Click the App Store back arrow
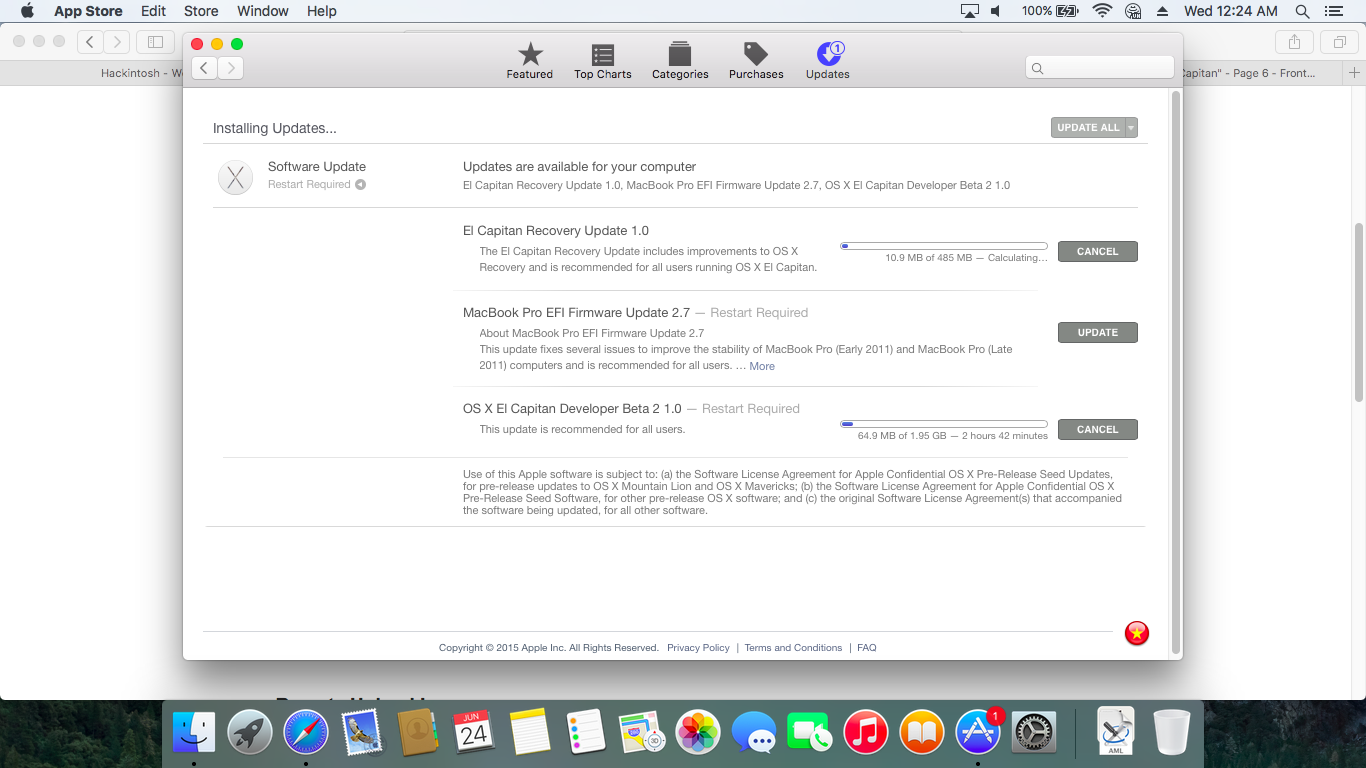 tap(204, 68)
